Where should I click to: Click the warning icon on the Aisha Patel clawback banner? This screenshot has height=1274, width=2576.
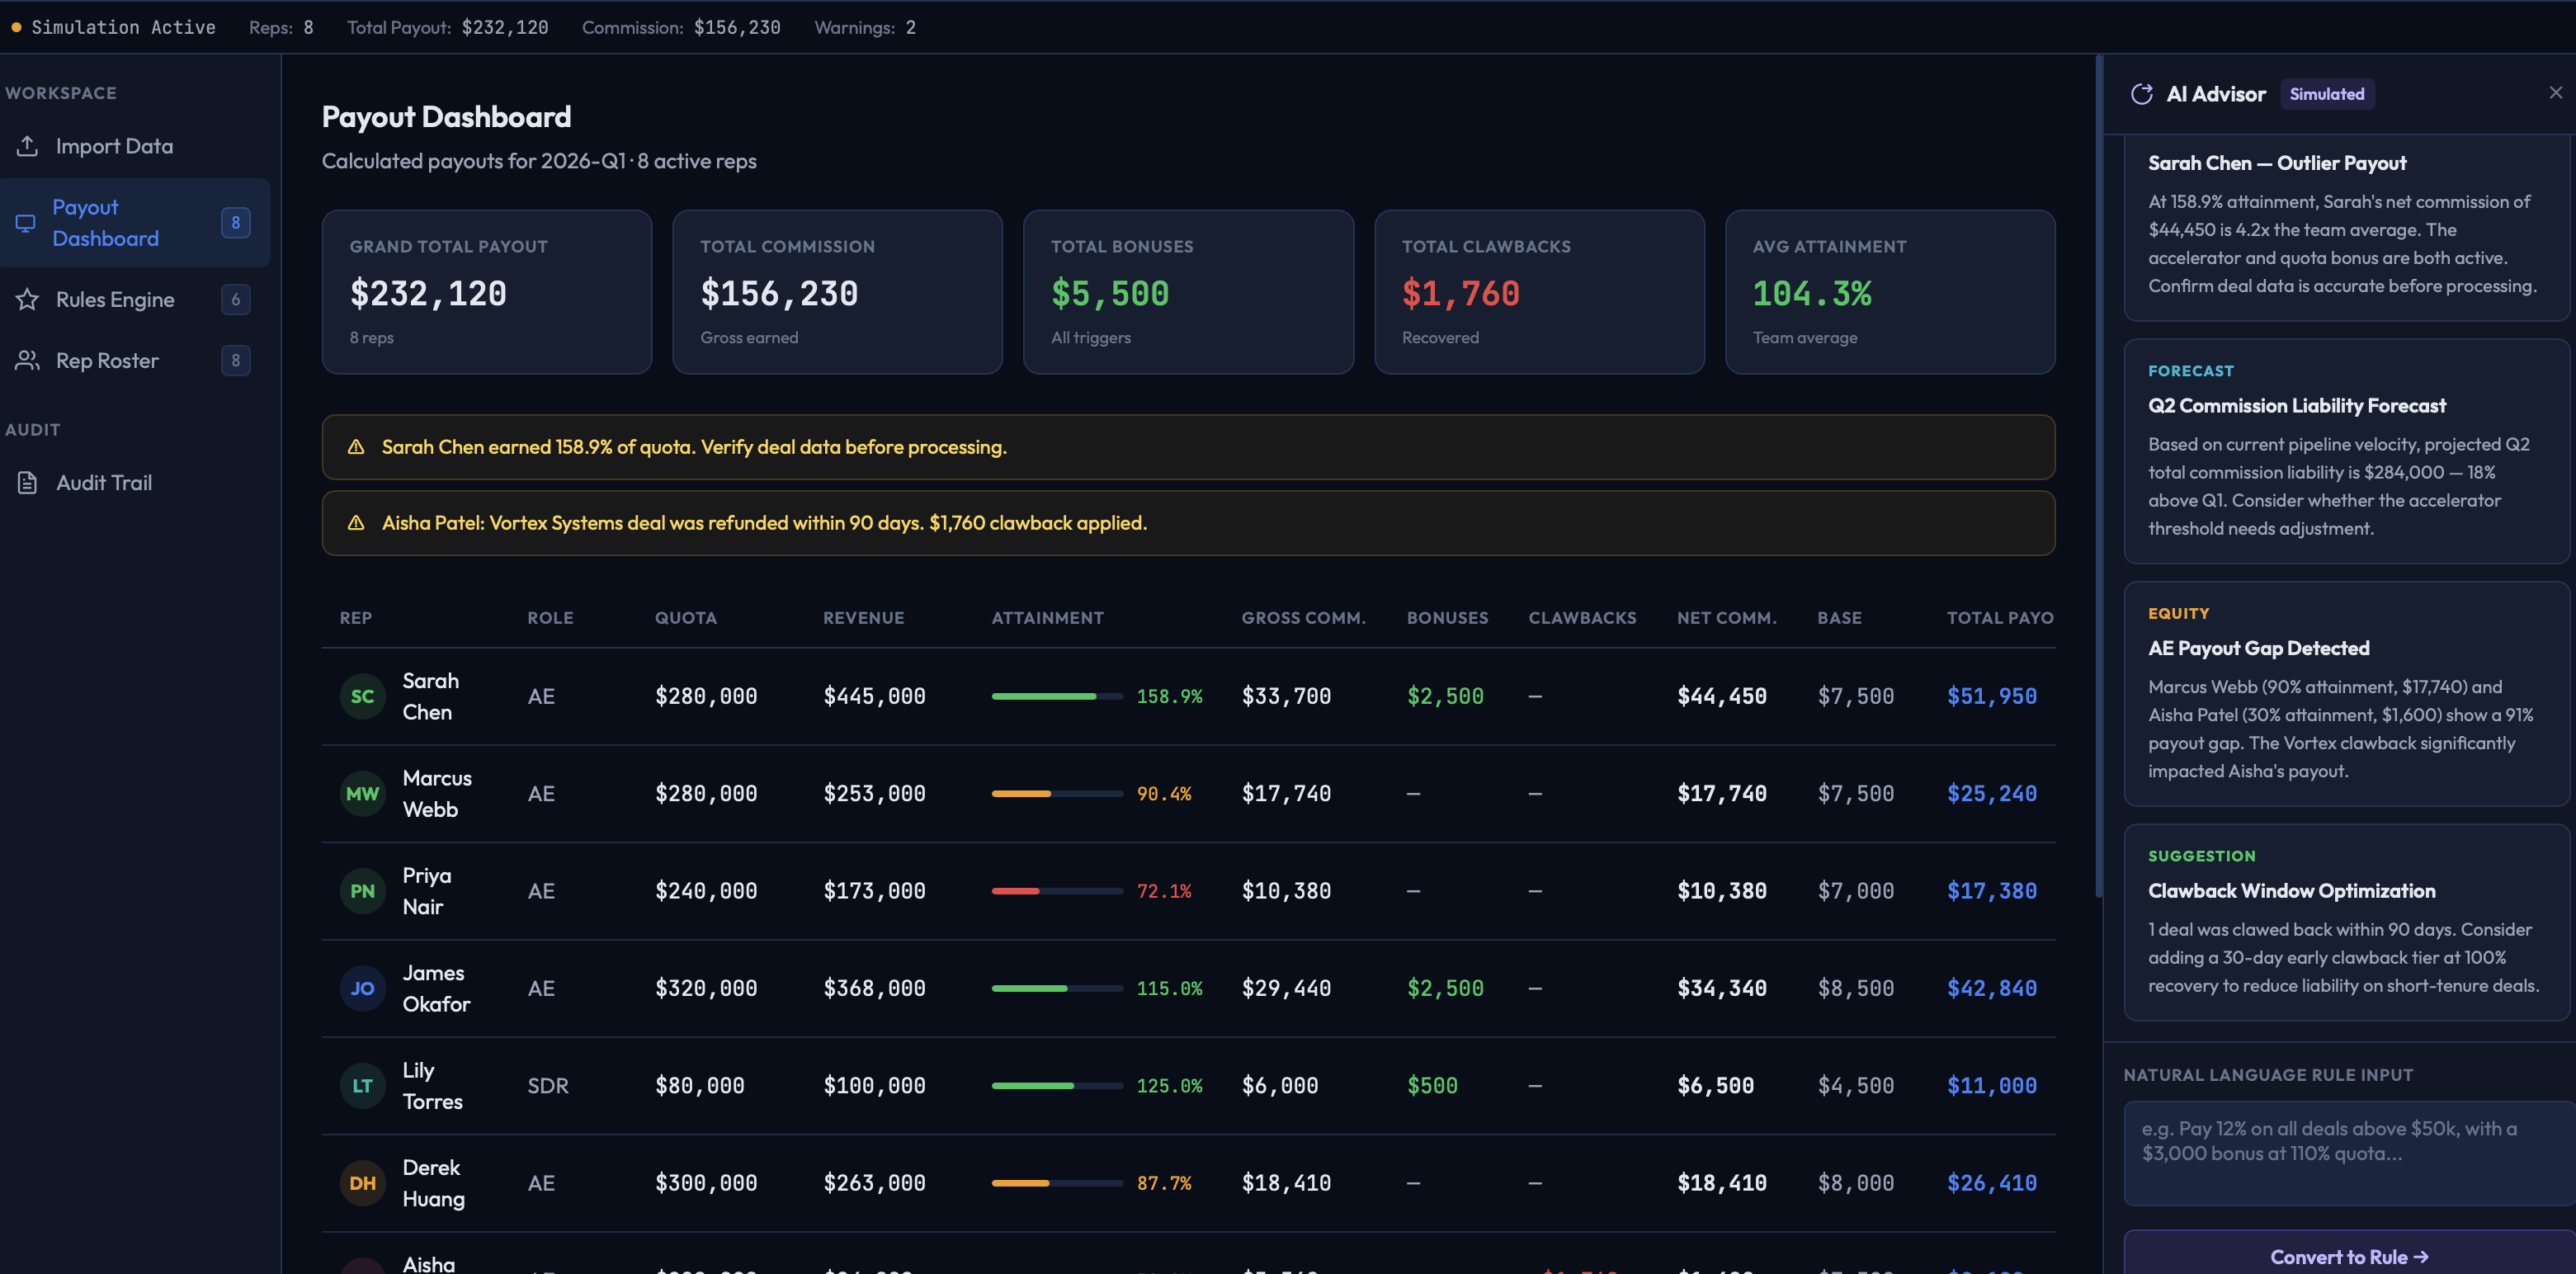click(357, 522)
